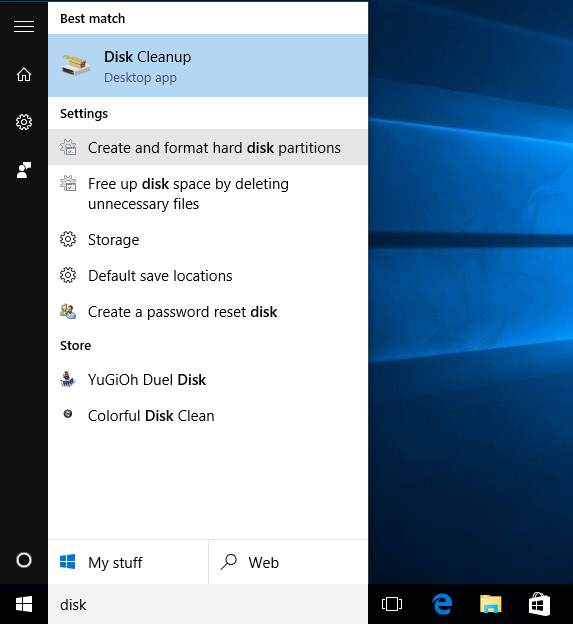Select Free up disk space by deleting files
This screenshot has width=573, height=624.
tap(208, 194)
